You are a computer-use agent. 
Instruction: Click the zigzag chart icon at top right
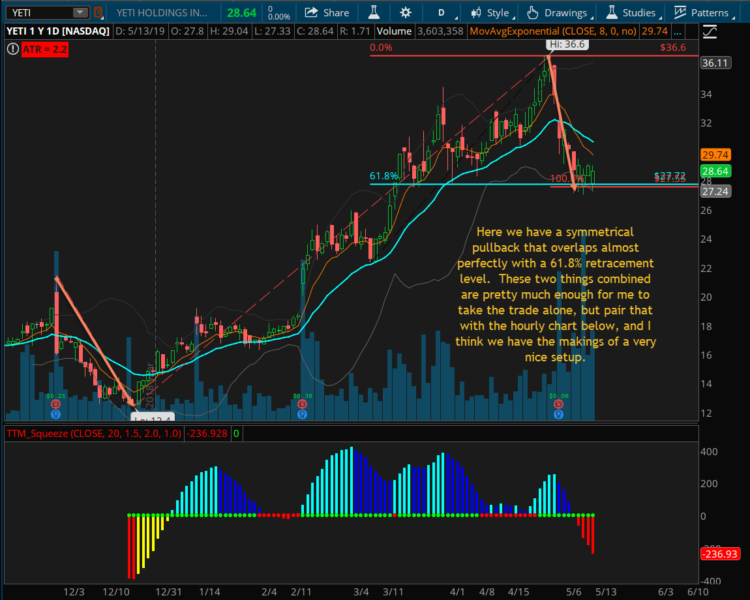coord(710,31)
